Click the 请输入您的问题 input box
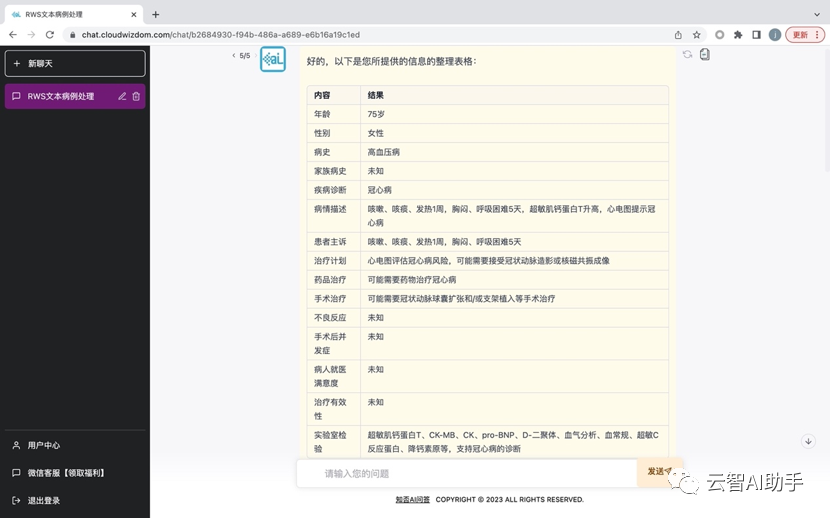This screenshot has width=830, height=518. 467,473
